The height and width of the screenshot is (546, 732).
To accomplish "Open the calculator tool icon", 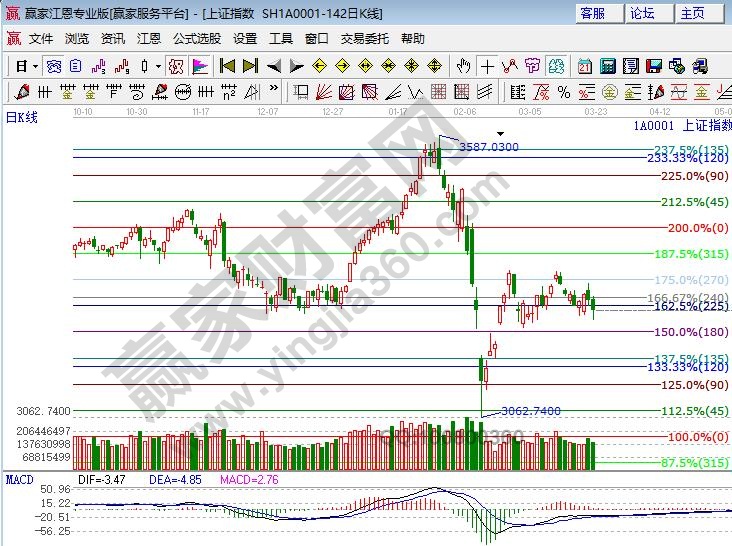I will [x=607, y=66].
